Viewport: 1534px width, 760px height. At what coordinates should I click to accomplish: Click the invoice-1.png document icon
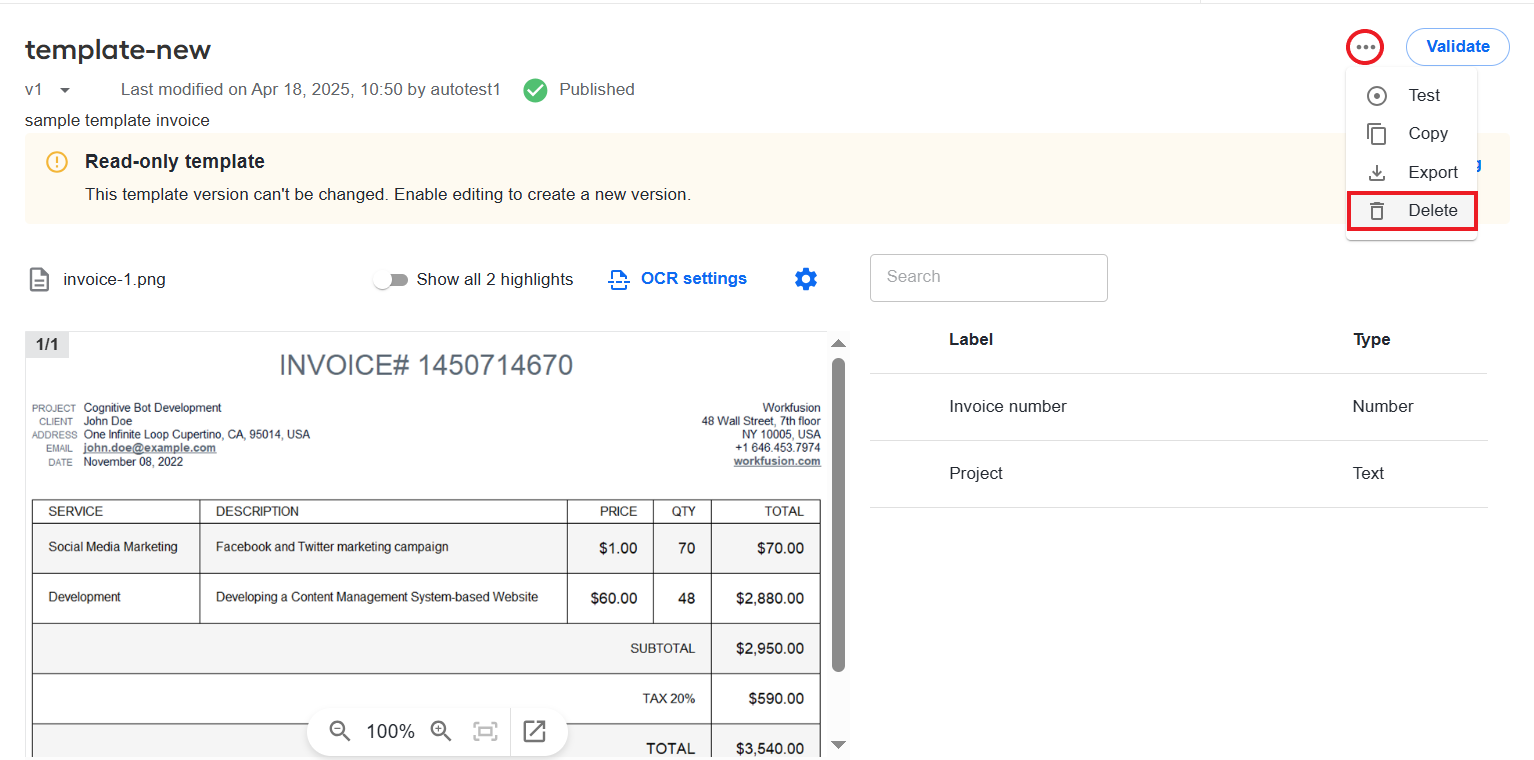click(x=38, y=279)
